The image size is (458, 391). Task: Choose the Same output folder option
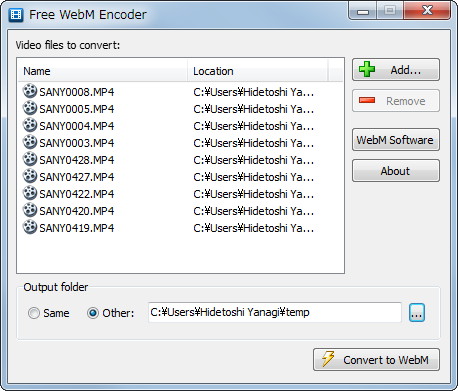[49, 313]
